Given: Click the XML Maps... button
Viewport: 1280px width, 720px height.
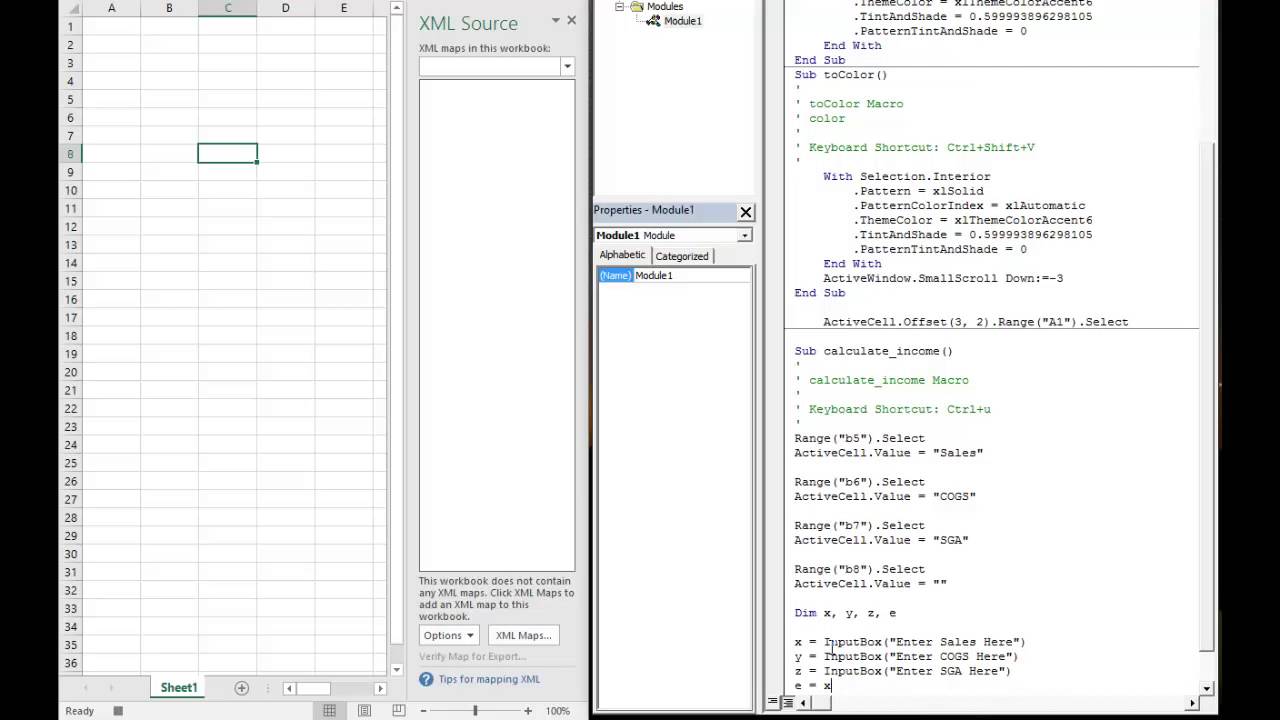Looking at the screenshot, I should tap(524, 635).
